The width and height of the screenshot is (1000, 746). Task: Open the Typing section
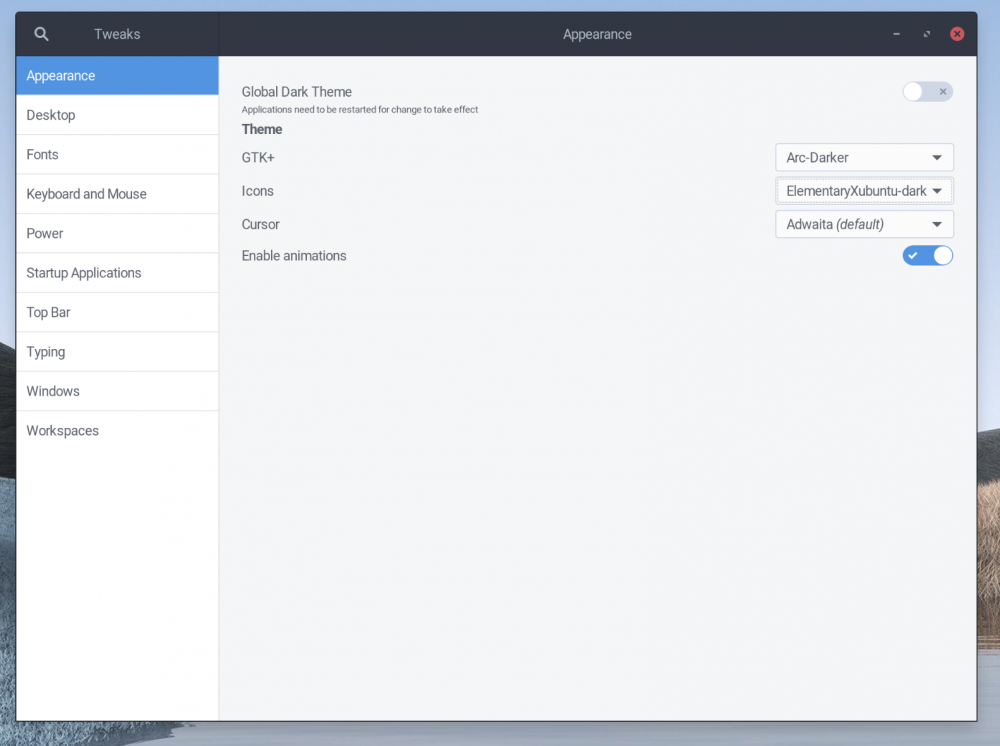click(x=117, y=352)
